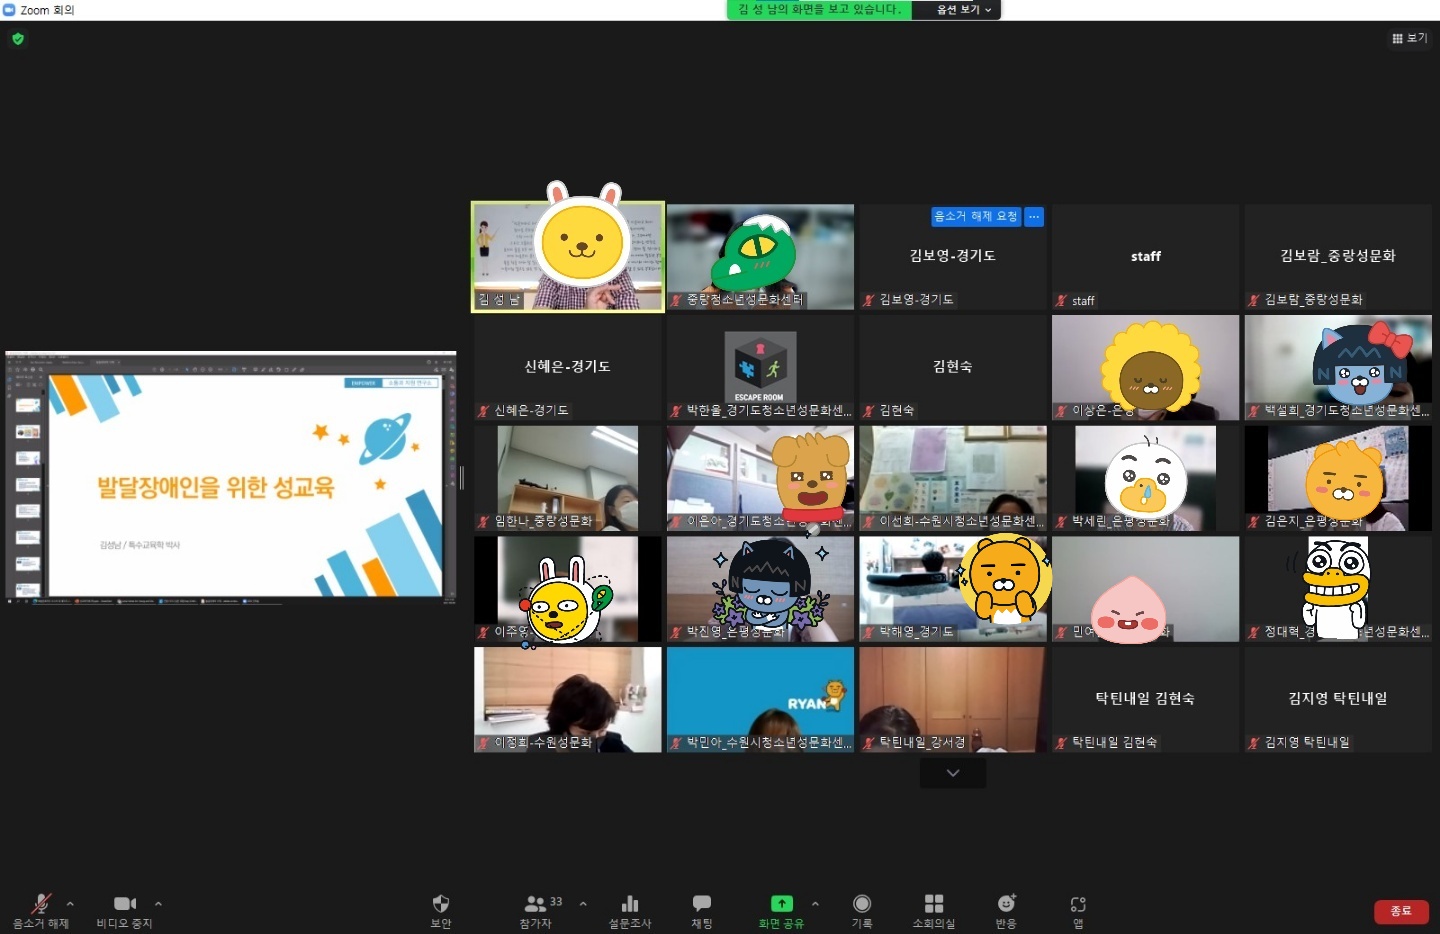Click the Zoom app icon in title bar

pyautogui.click(x=9, y=9)
